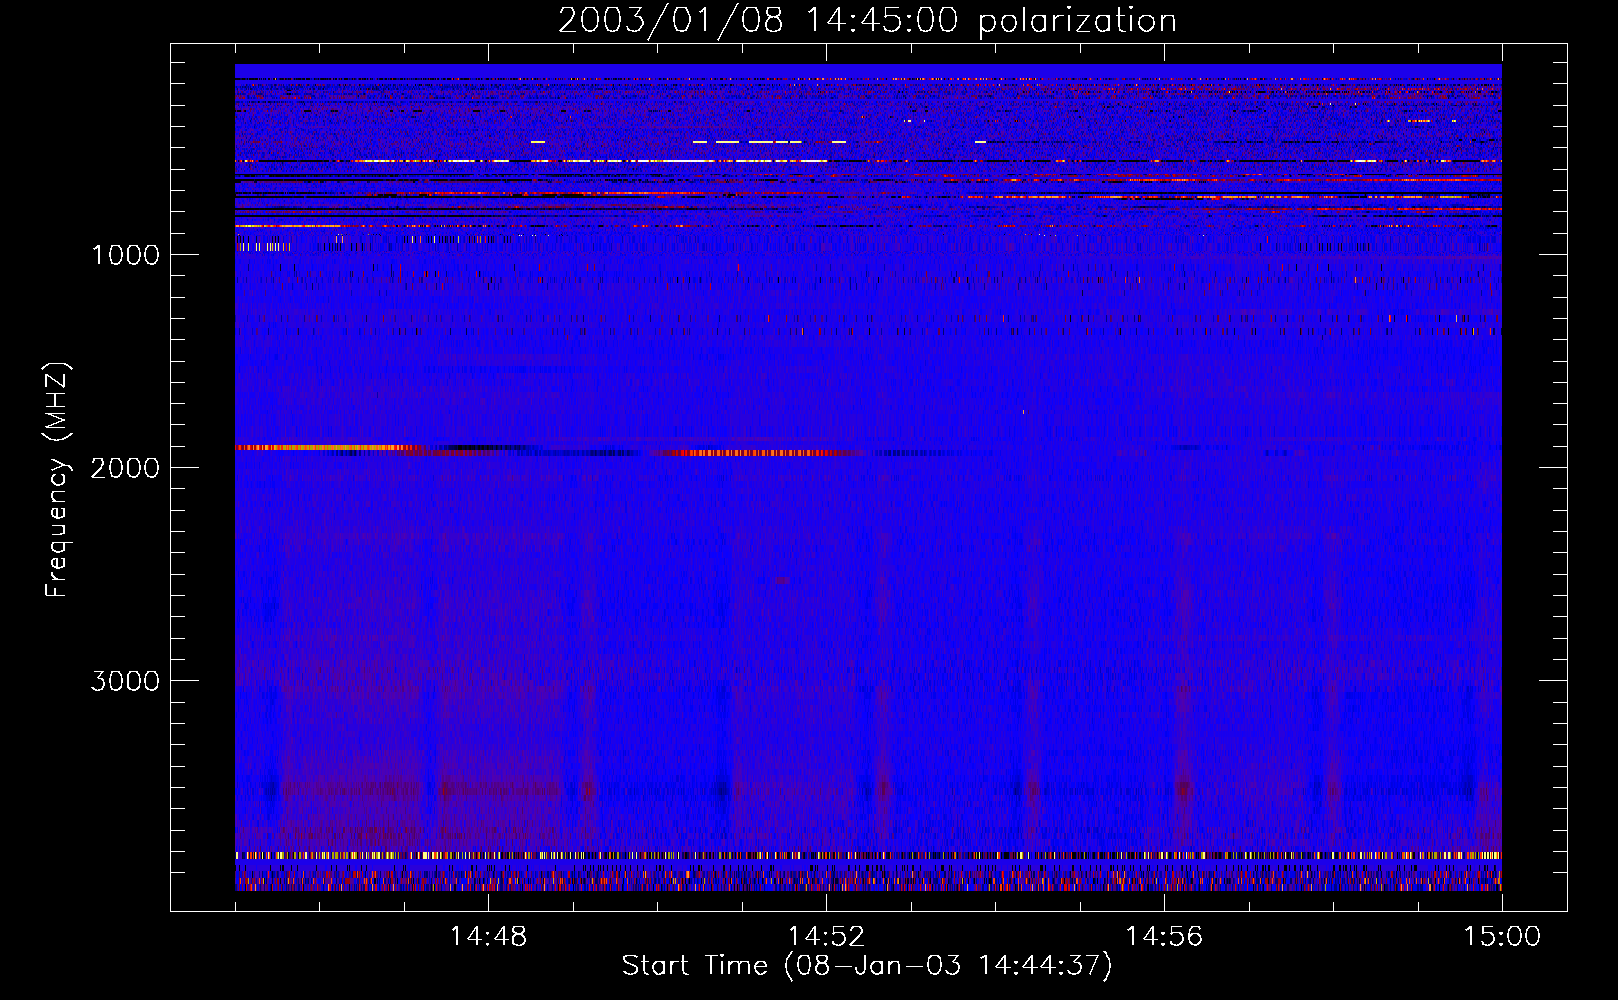Viewport: 1618px width, 1000px height.
Task: Click the 14:52 time tick label
Action: click(x=826, y=936)
